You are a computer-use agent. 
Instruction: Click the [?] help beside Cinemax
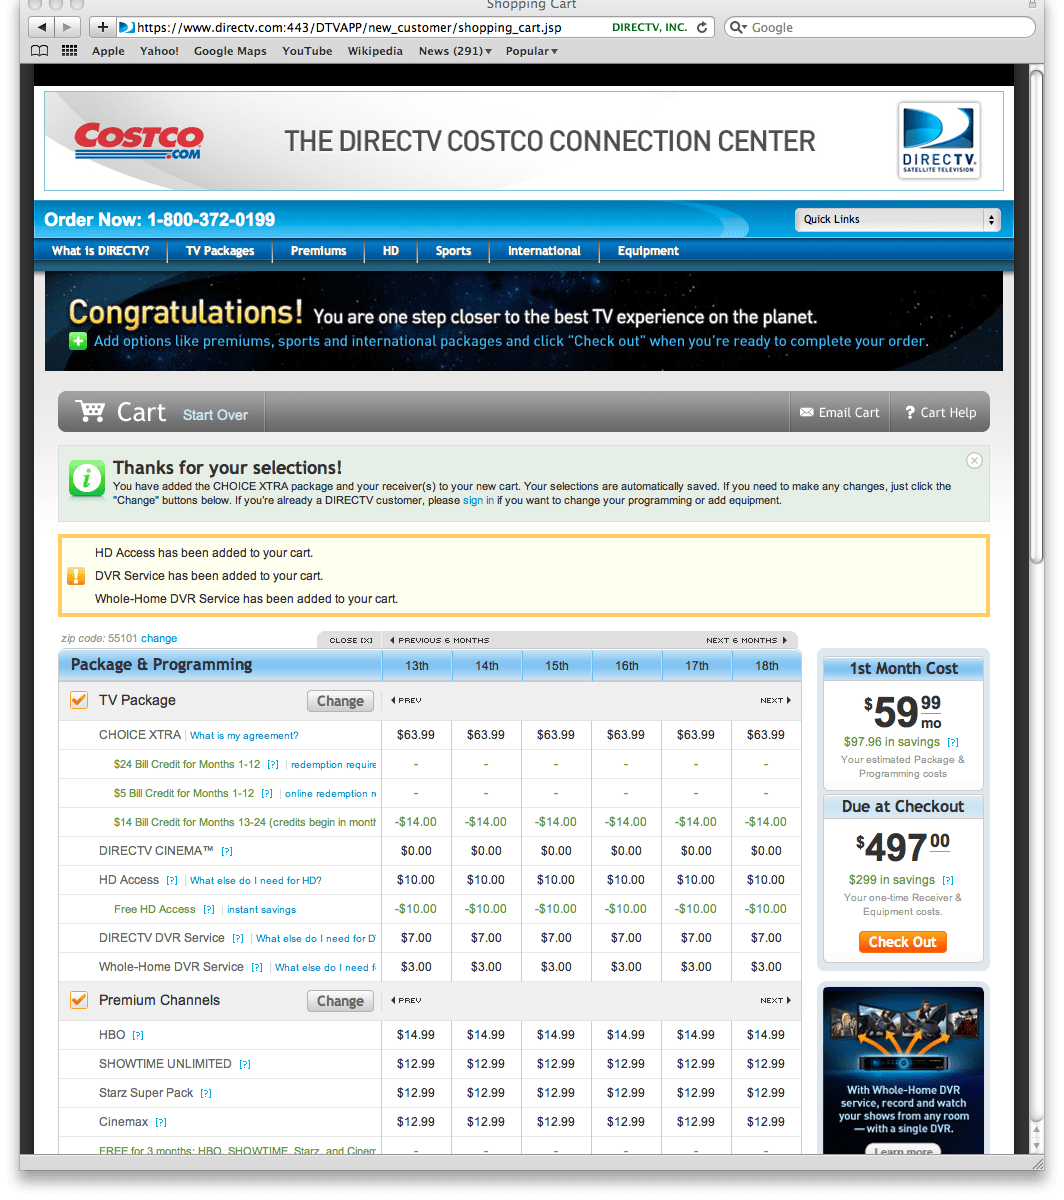[161, 1122]
